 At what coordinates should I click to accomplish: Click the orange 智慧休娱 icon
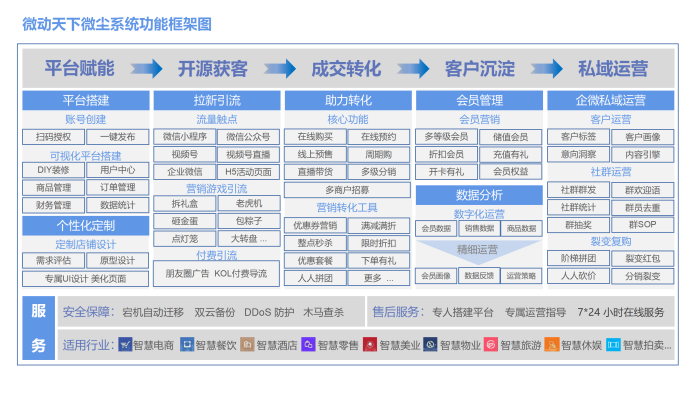point(552,345)
